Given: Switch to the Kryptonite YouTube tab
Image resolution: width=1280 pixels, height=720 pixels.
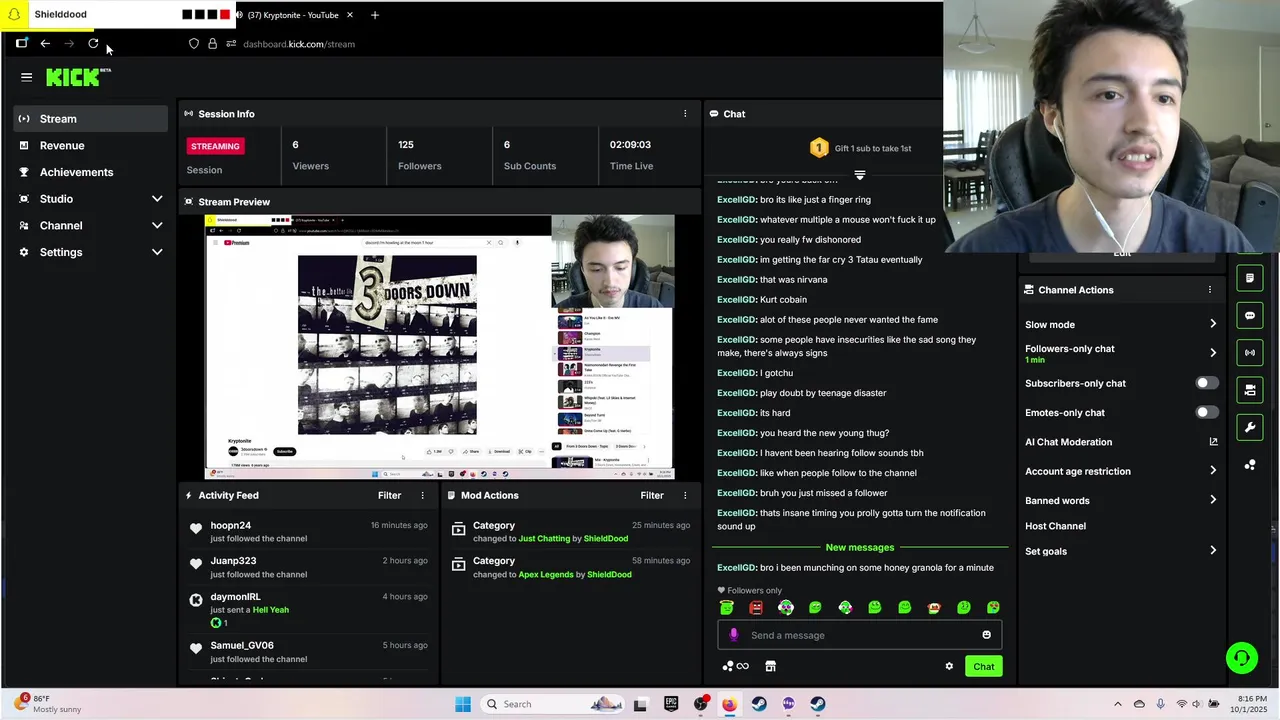Looking at the screenshot, I should 294,15.
